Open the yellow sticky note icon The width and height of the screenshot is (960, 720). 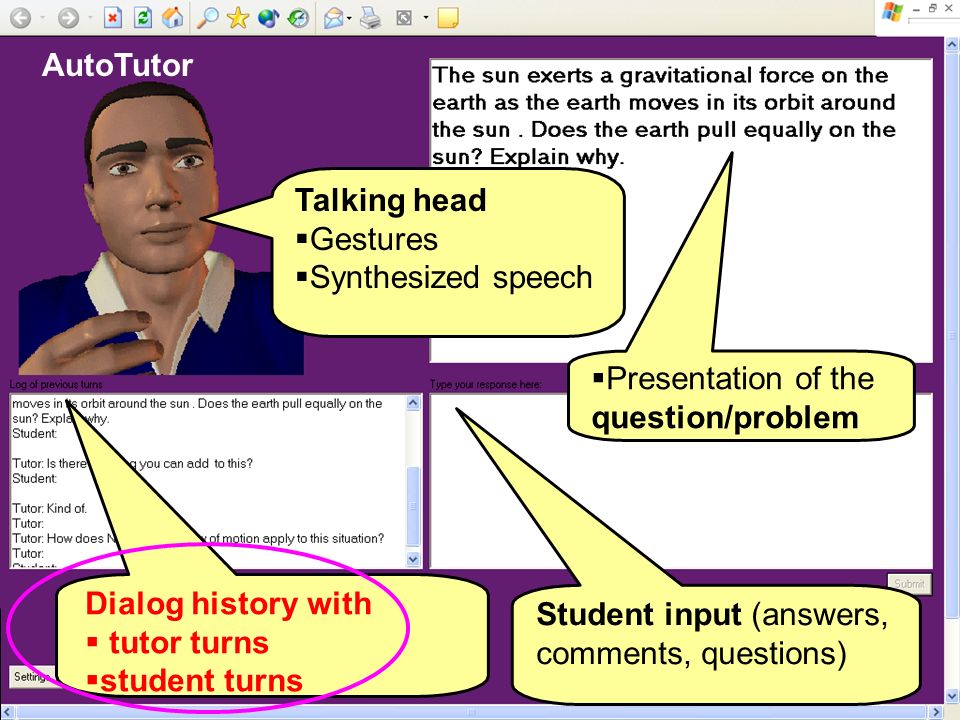coord(448,18)
